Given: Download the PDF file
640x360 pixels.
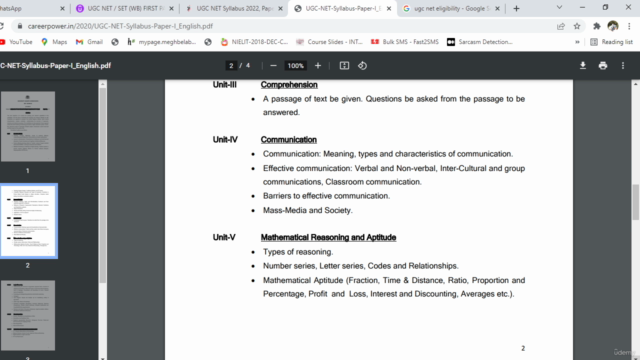Looking at the screenshot, I should (x=583, y=66).
